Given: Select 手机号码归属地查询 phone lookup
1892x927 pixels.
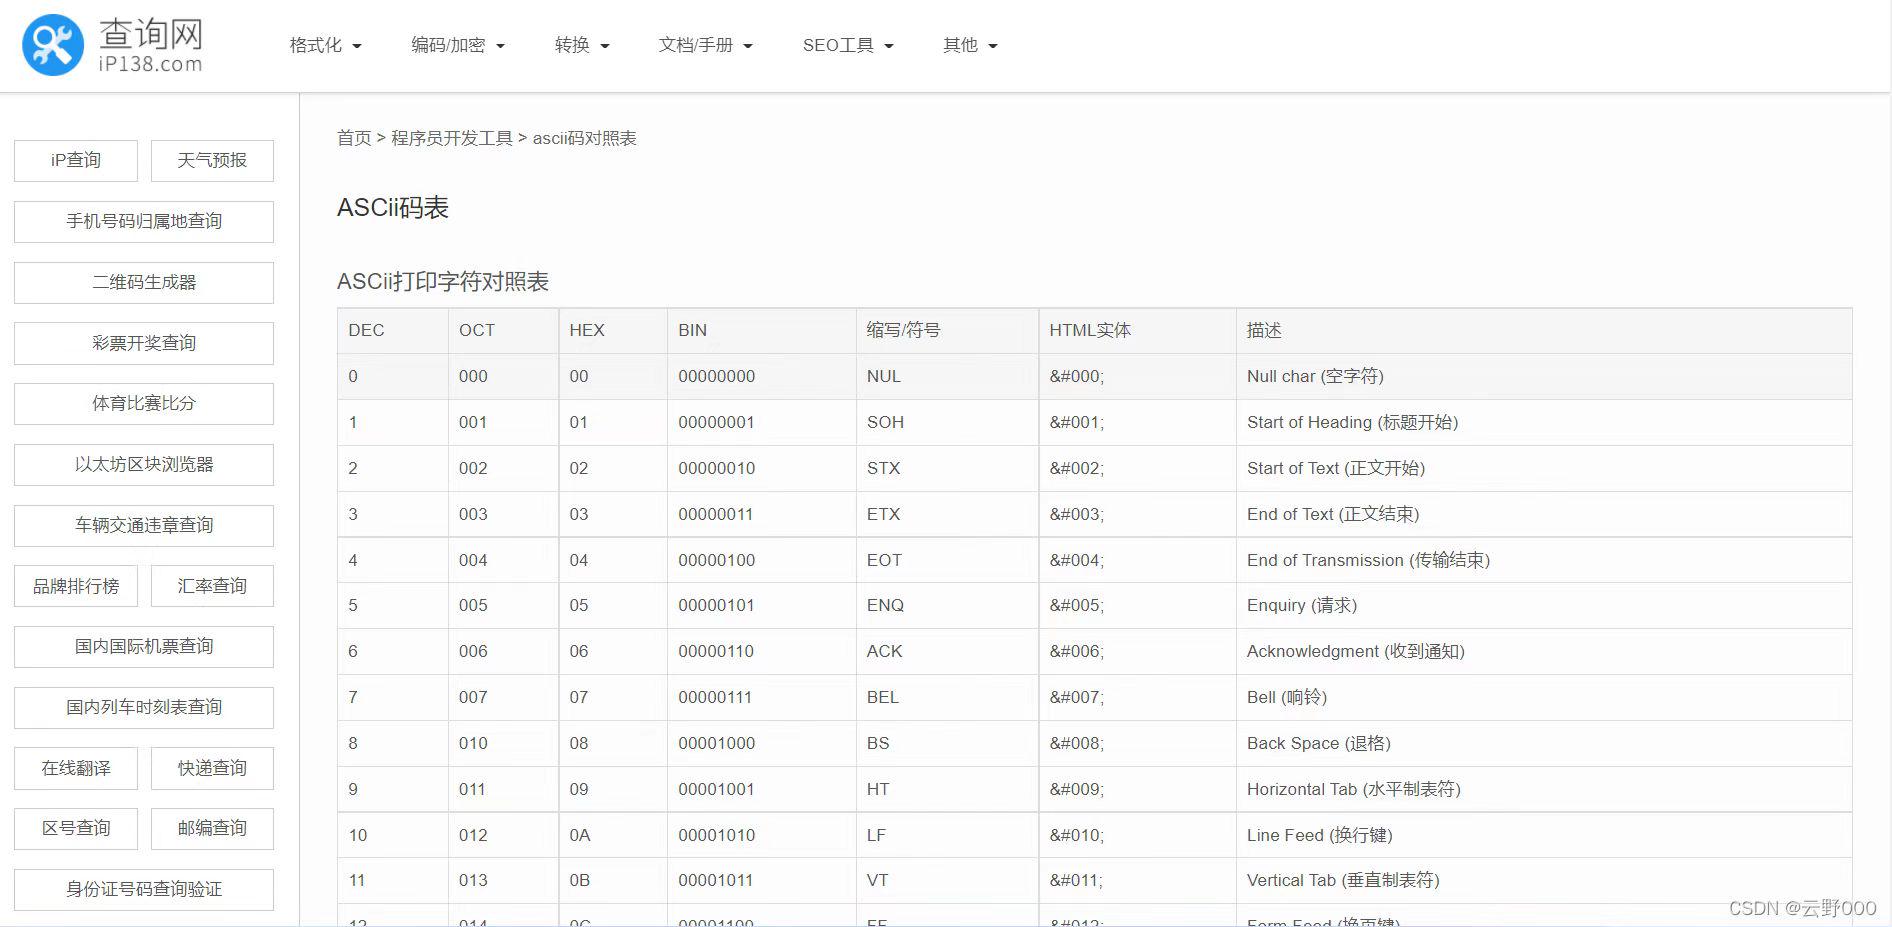Looking at the screenshot, I should [x=143, y=221].
